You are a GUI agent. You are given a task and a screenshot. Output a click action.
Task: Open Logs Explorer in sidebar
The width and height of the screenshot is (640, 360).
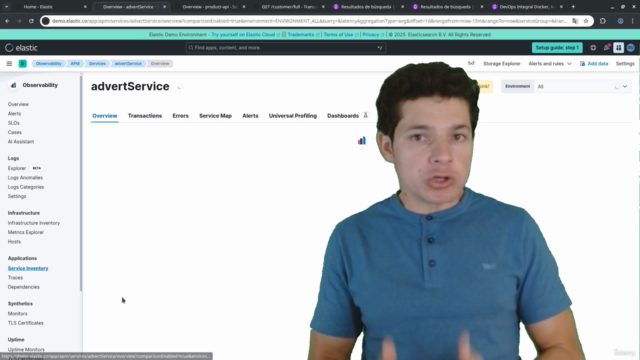[17, 169]
